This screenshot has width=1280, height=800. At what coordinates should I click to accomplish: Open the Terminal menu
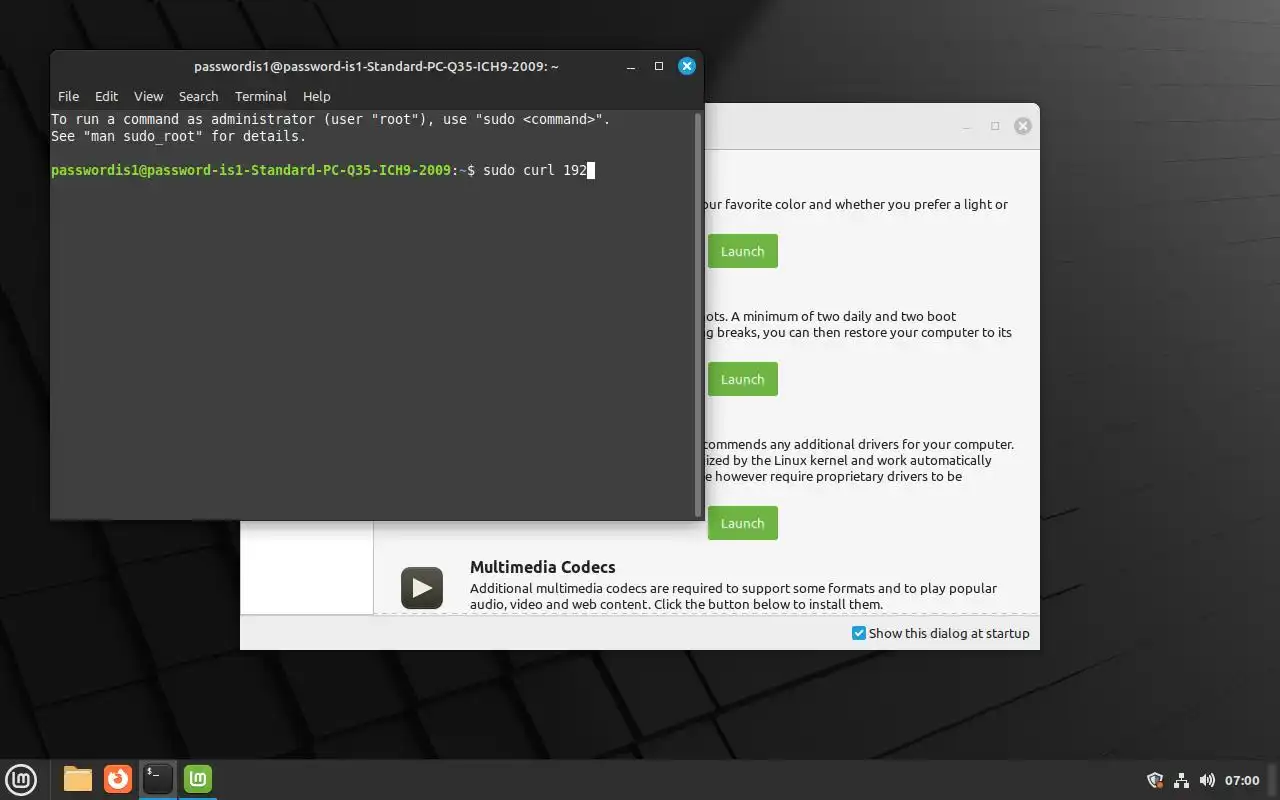point(261,96)
